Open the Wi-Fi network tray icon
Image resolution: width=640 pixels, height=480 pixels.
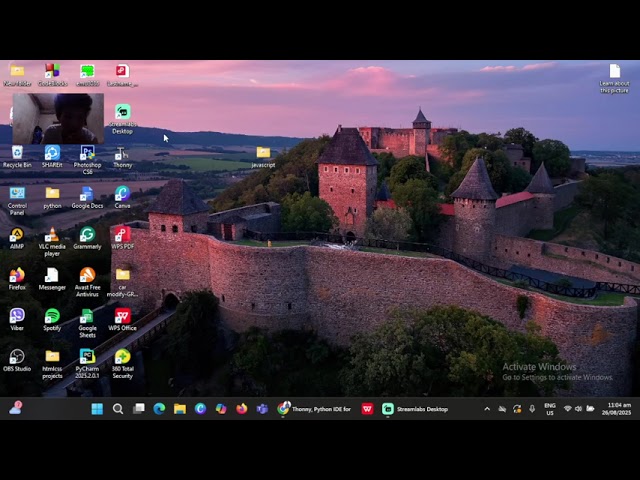567,409
